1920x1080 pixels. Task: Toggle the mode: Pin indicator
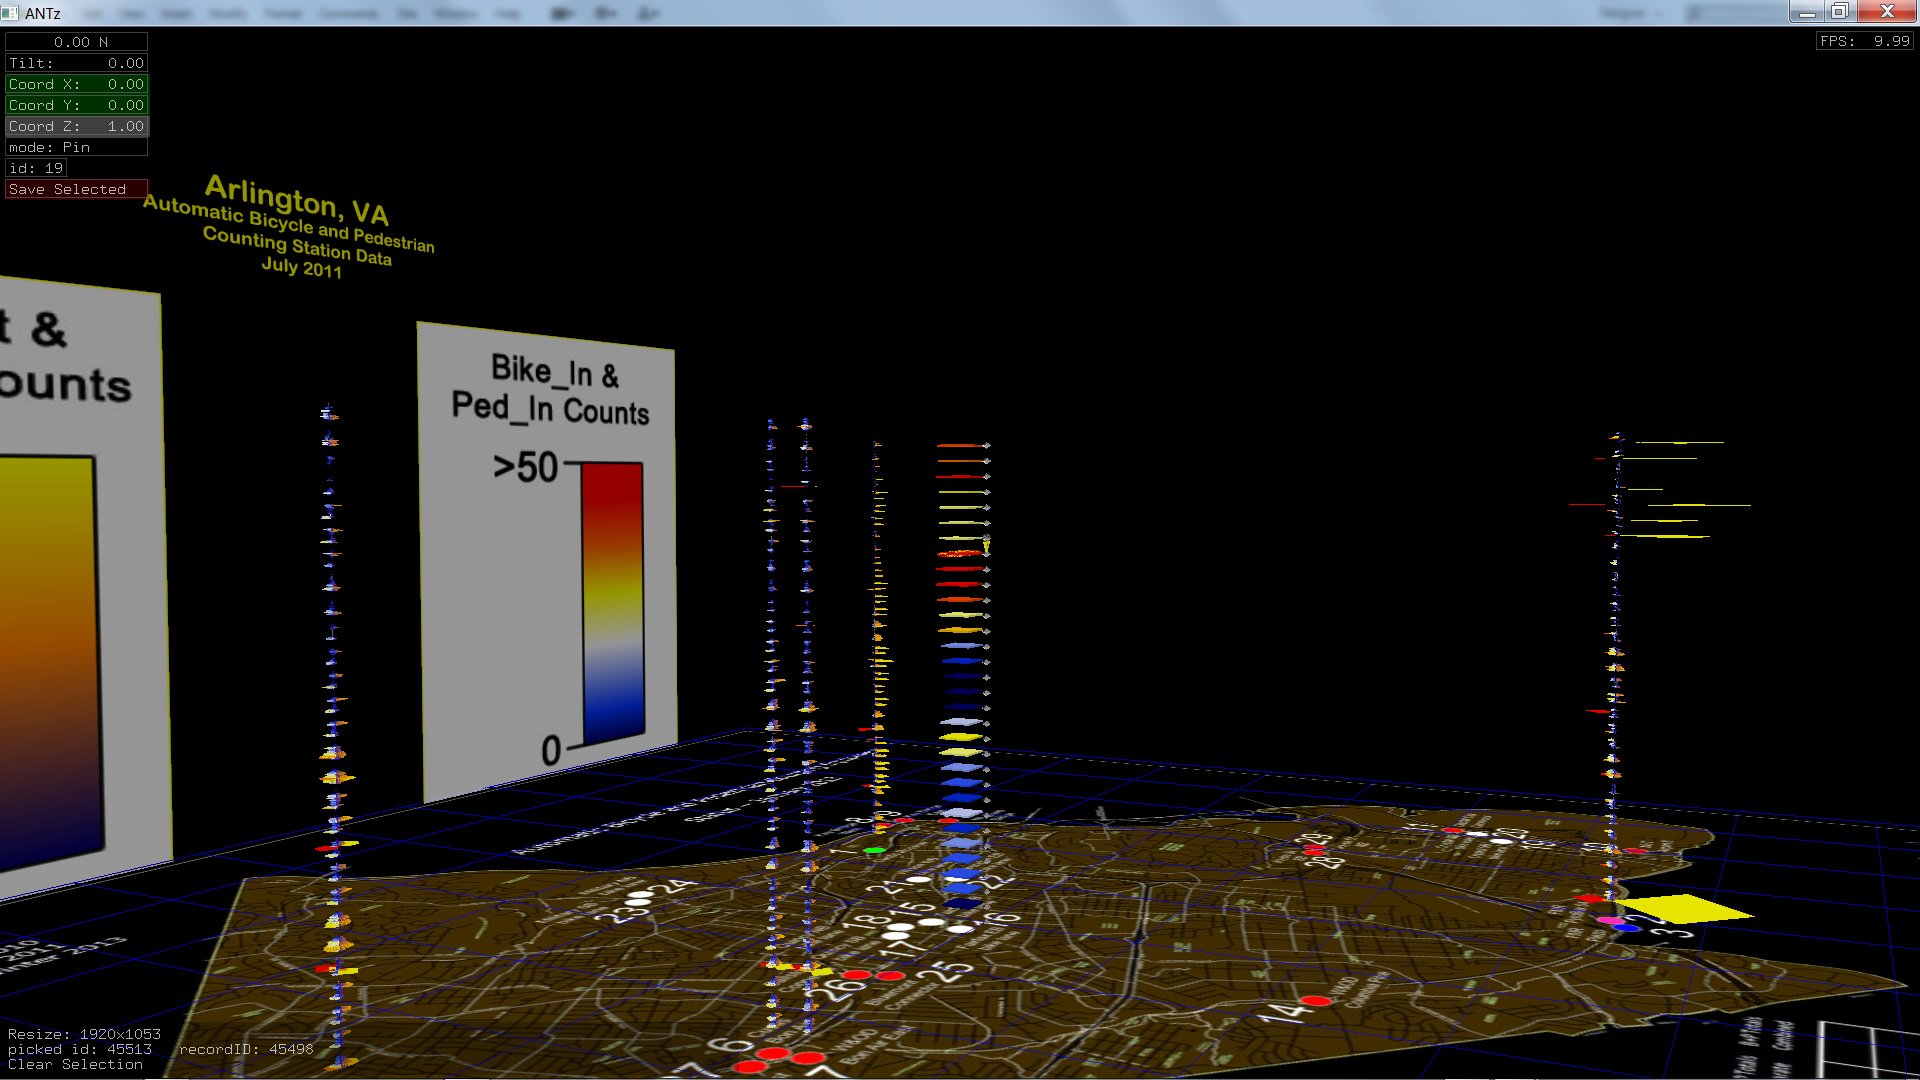[x=76, y=147]
